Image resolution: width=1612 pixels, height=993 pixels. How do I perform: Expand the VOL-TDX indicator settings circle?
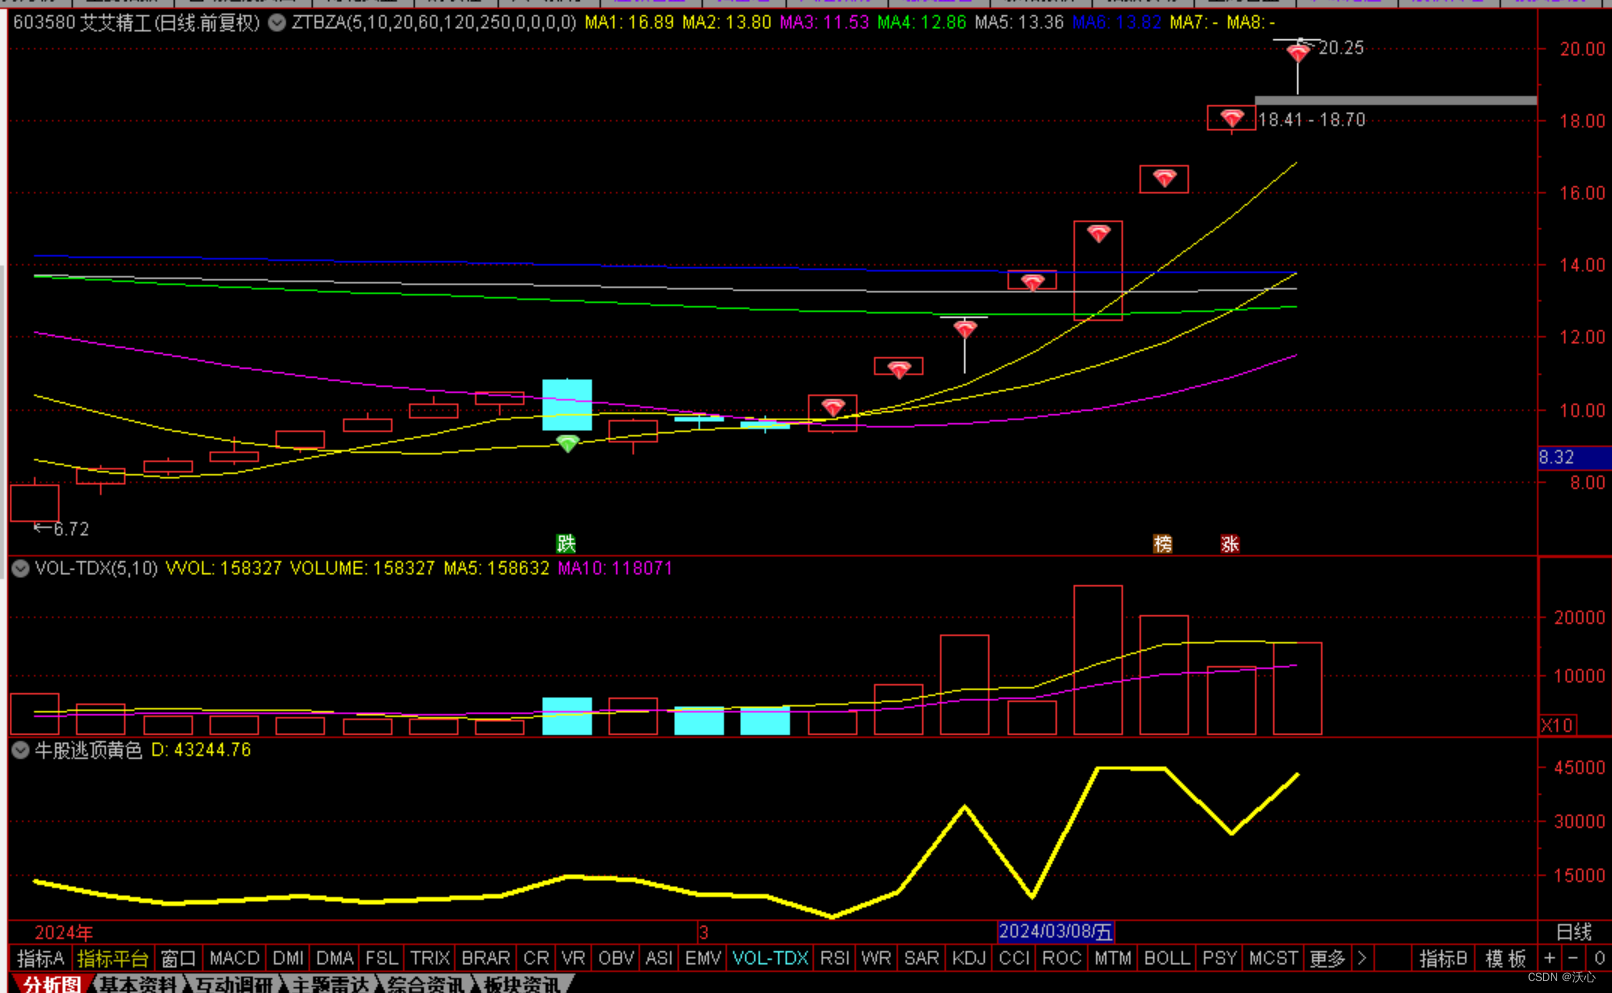(x=20, y=568)
